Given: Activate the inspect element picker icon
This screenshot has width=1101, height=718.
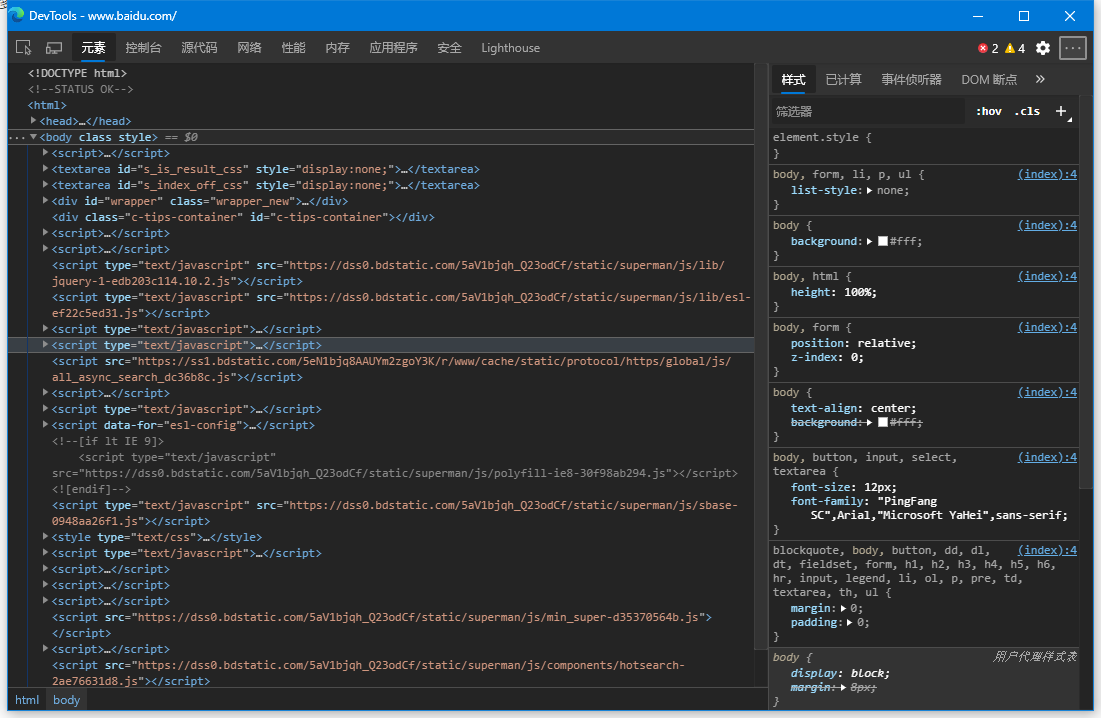Looking at the screenshot, I should click(x=23, y=48).
